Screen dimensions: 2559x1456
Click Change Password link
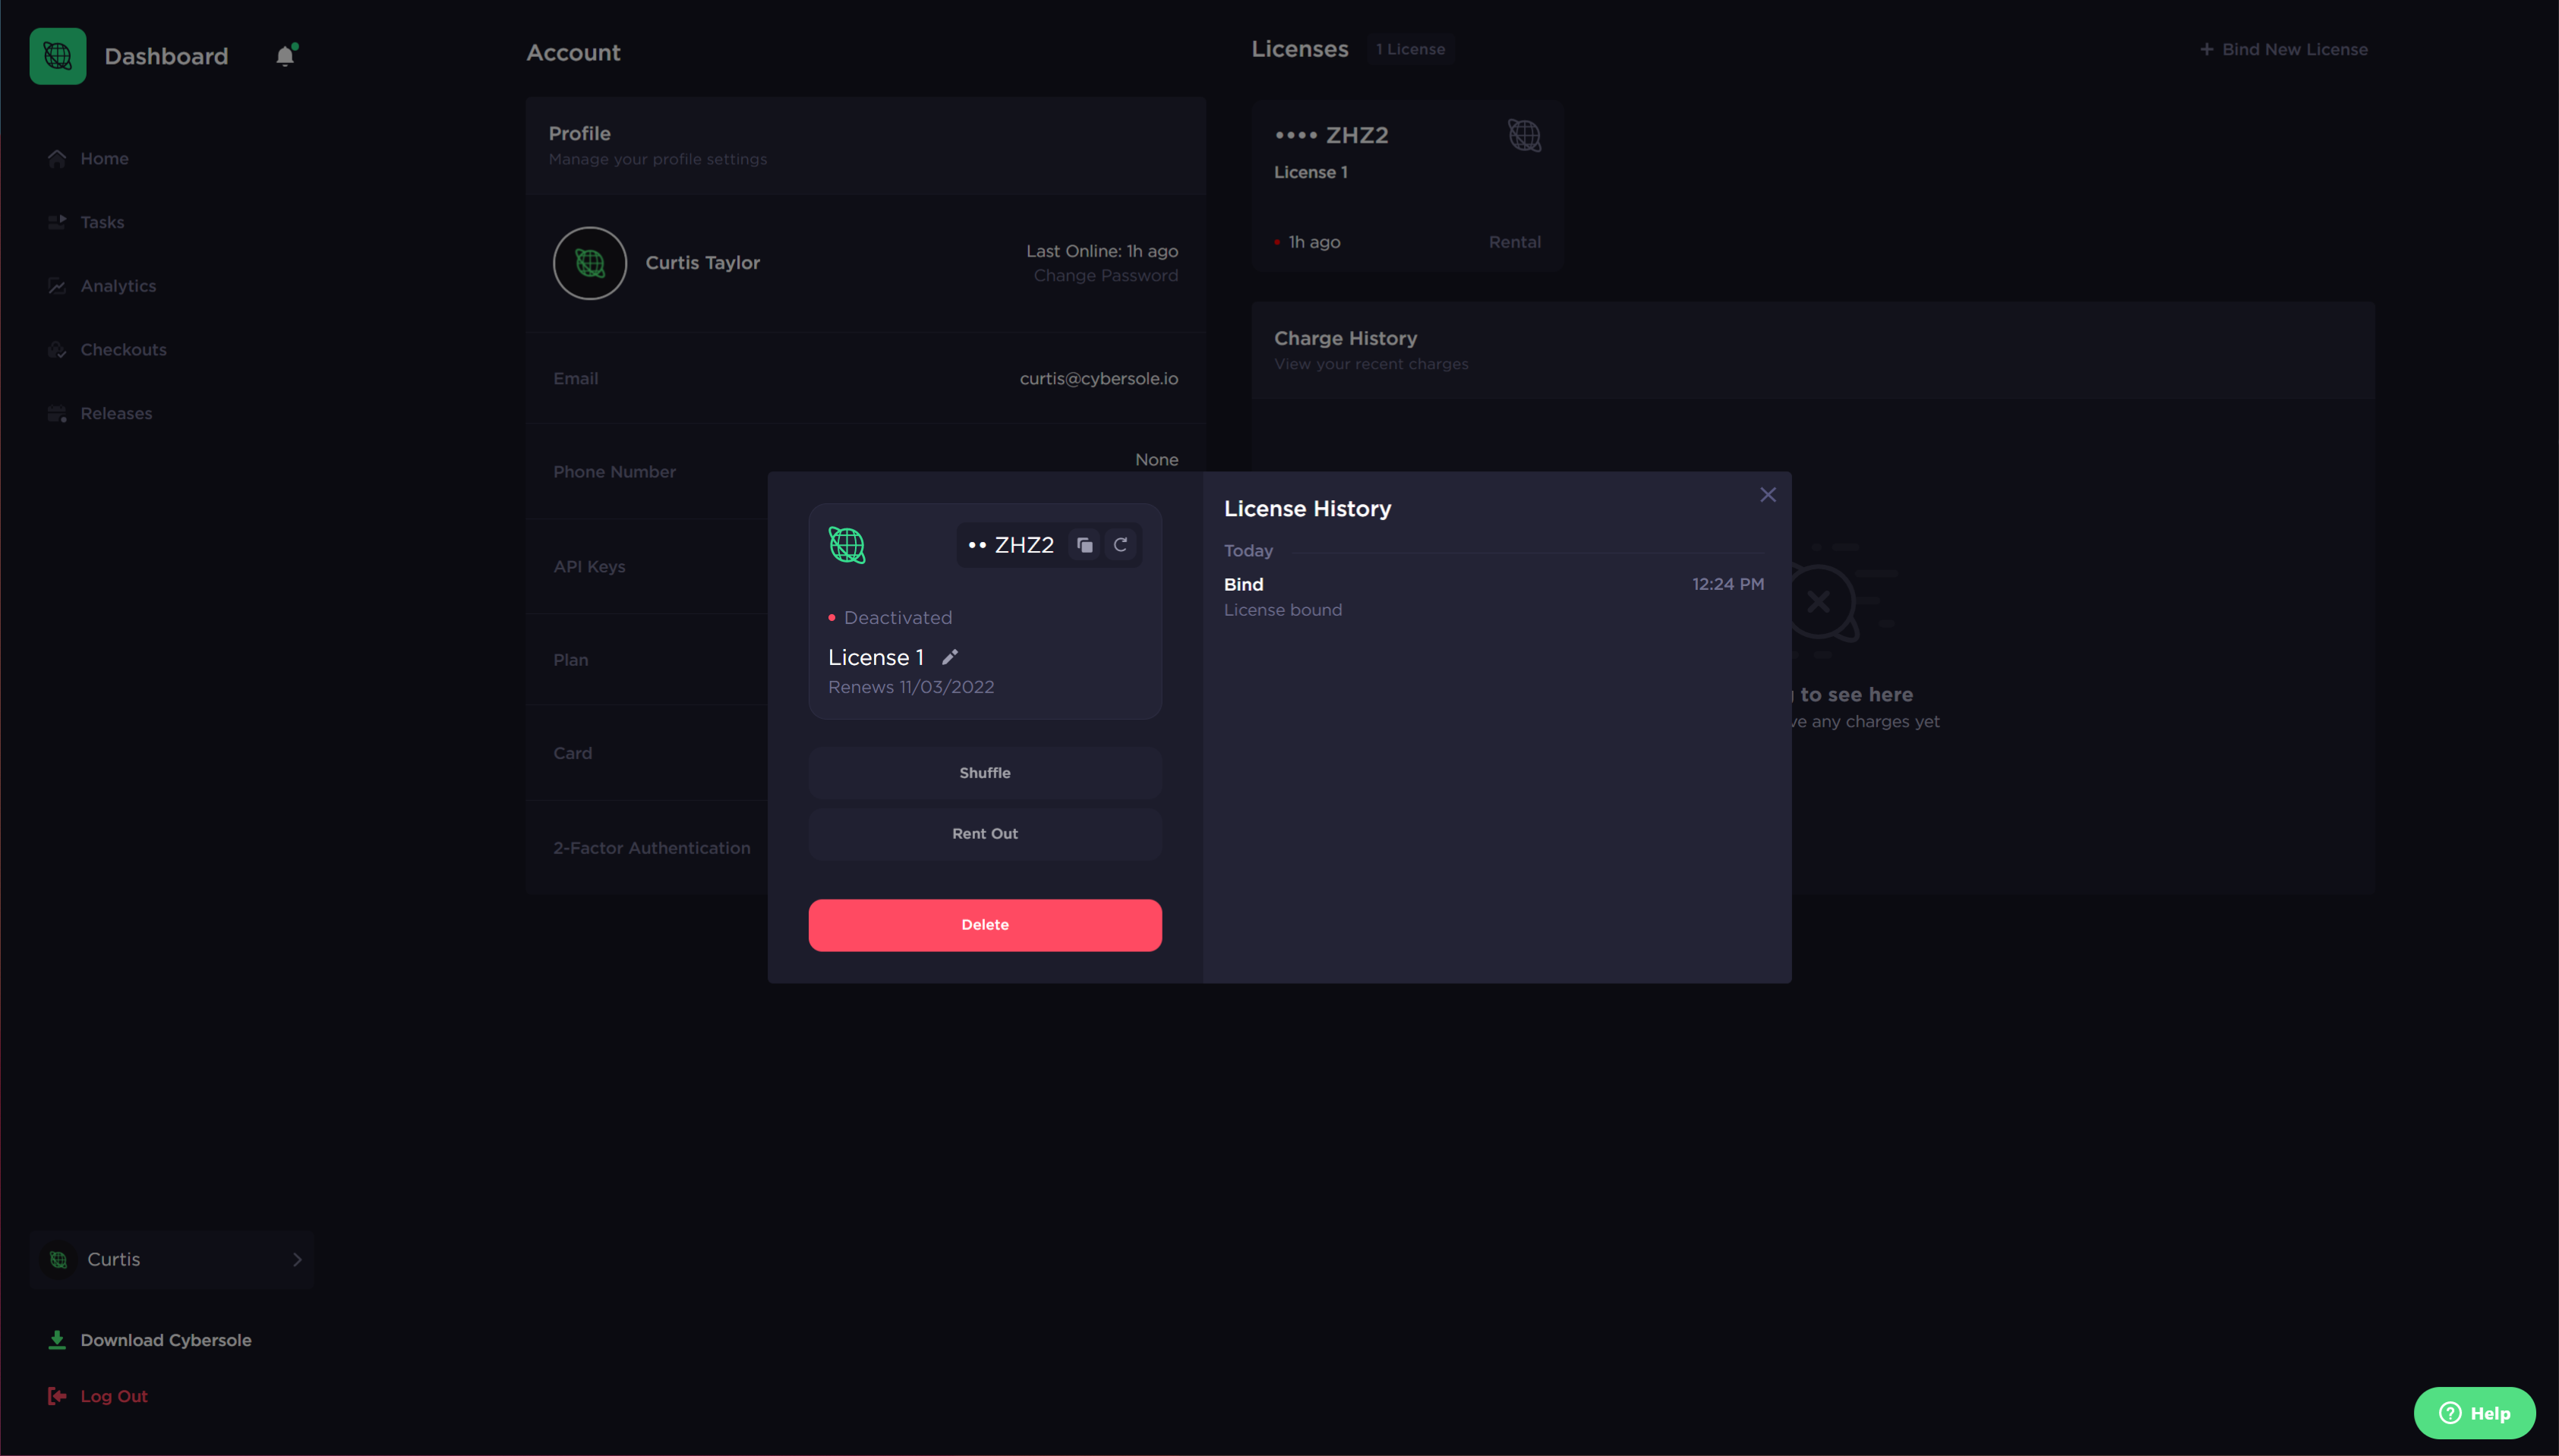[x=1105, y=276]
